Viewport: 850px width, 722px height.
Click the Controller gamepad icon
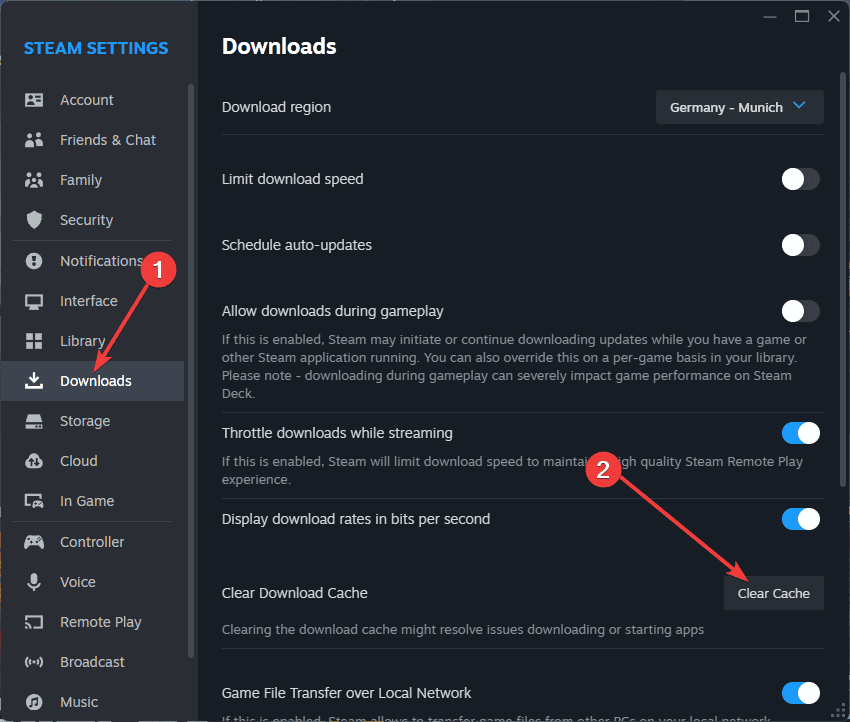pyautogui.click(x=34, y=542)
